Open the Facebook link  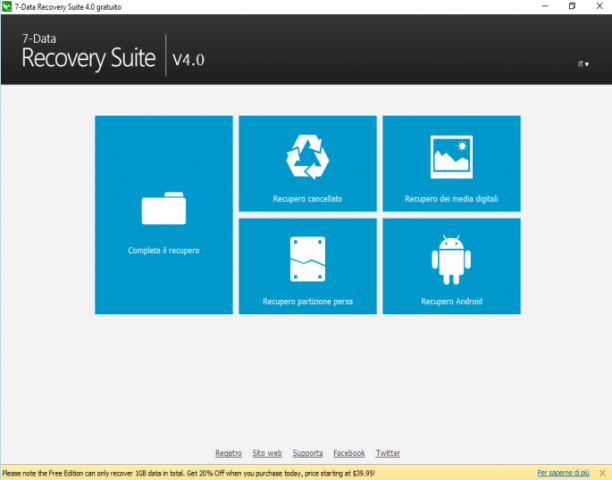click(349, 453)
